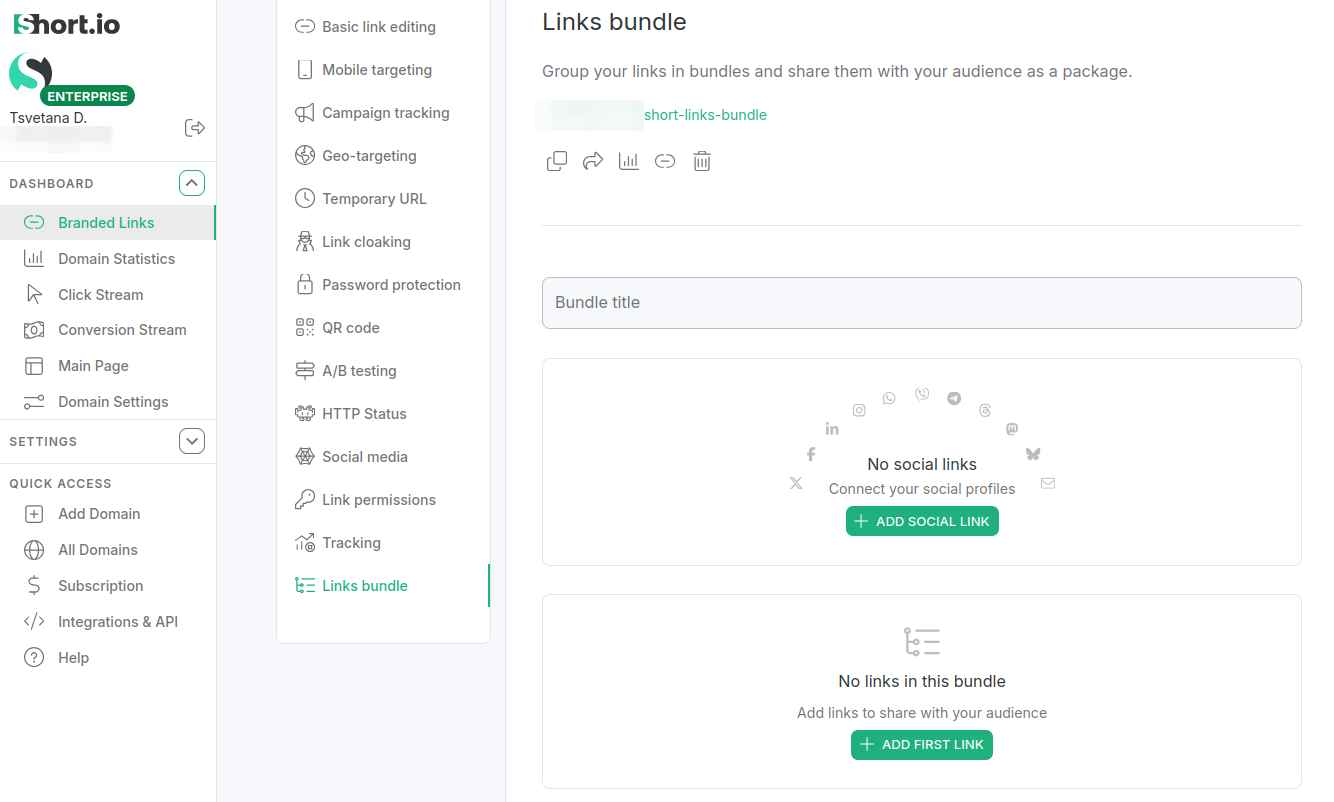Open Click Stream in sidebar

[x=100, y=295]
